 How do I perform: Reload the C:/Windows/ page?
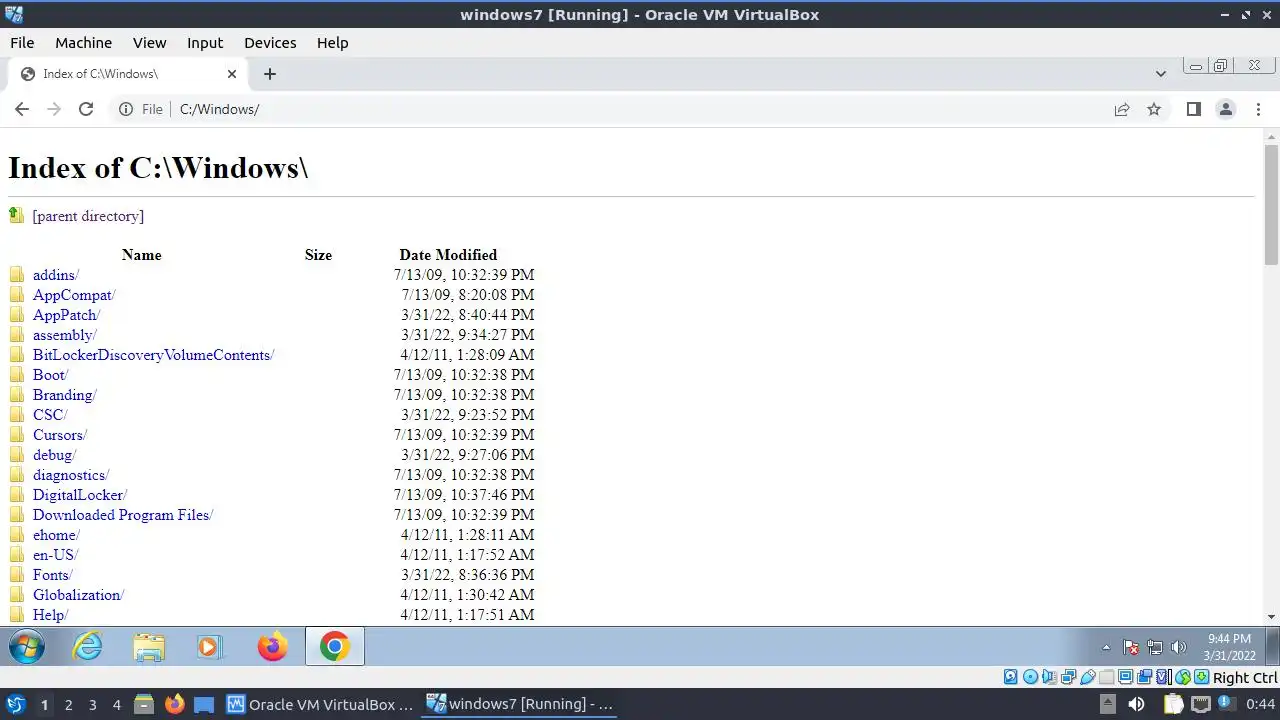(86, 109)
